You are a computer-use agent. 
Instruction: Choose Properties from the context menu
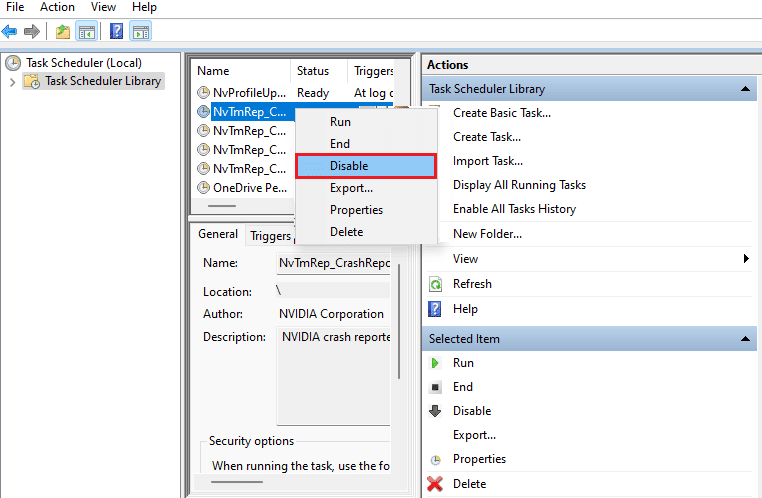pos(366,210)
